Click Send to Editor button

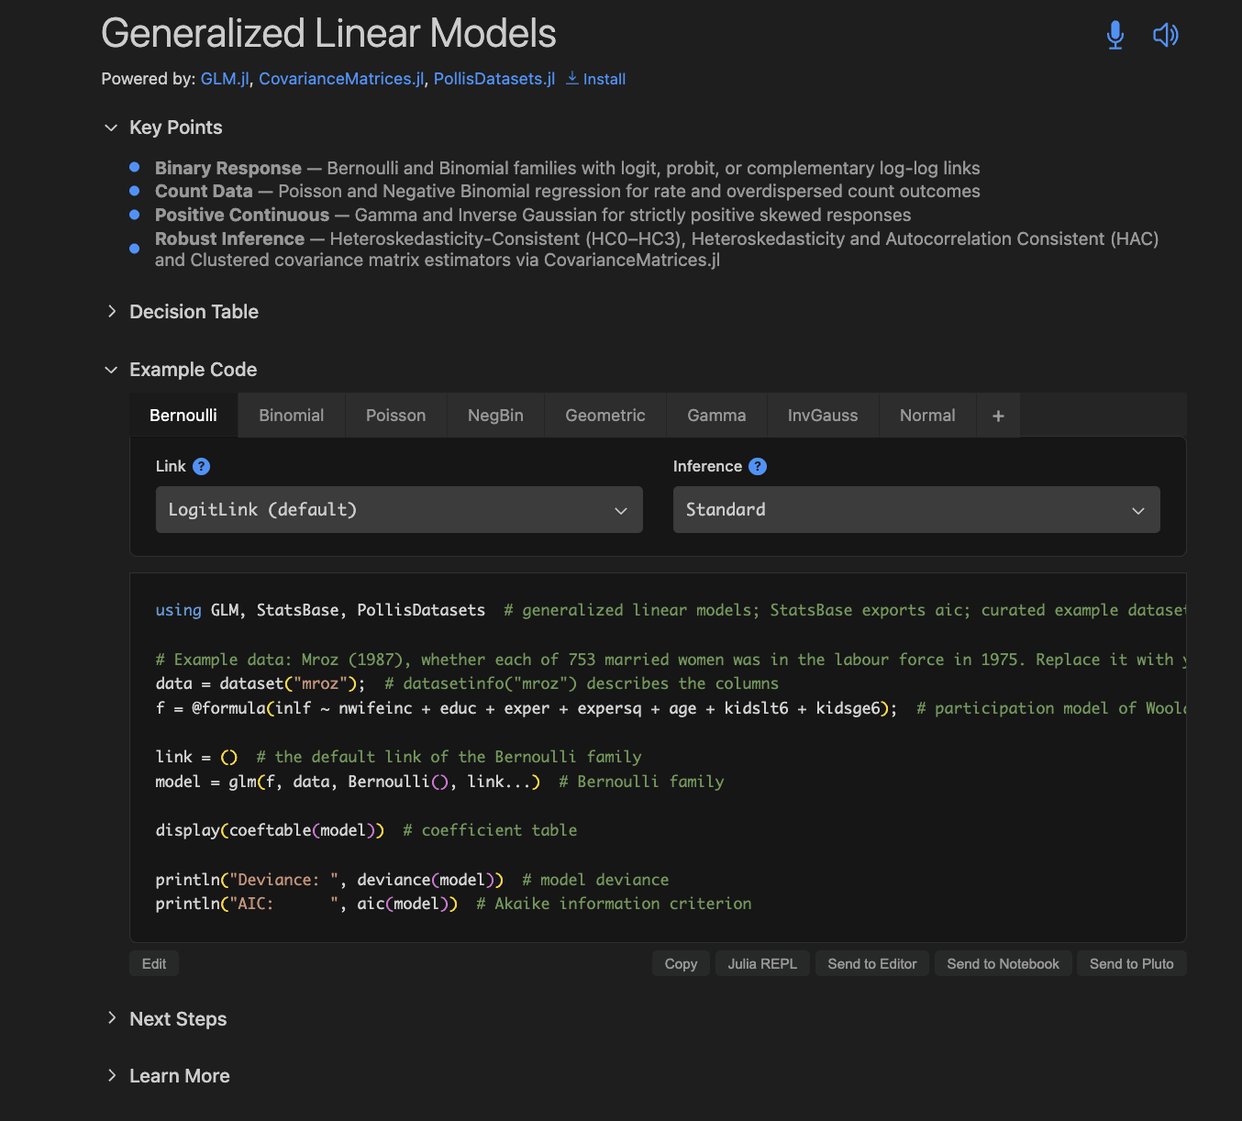[872, 964]
